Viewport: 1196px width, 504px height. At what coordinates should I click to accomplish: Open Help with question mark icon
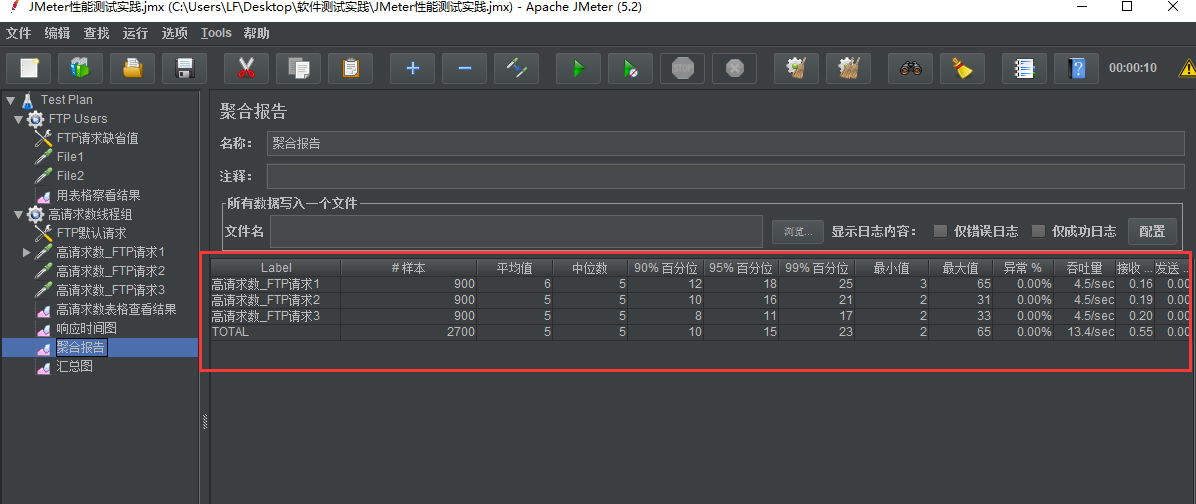coord(1076,68)
